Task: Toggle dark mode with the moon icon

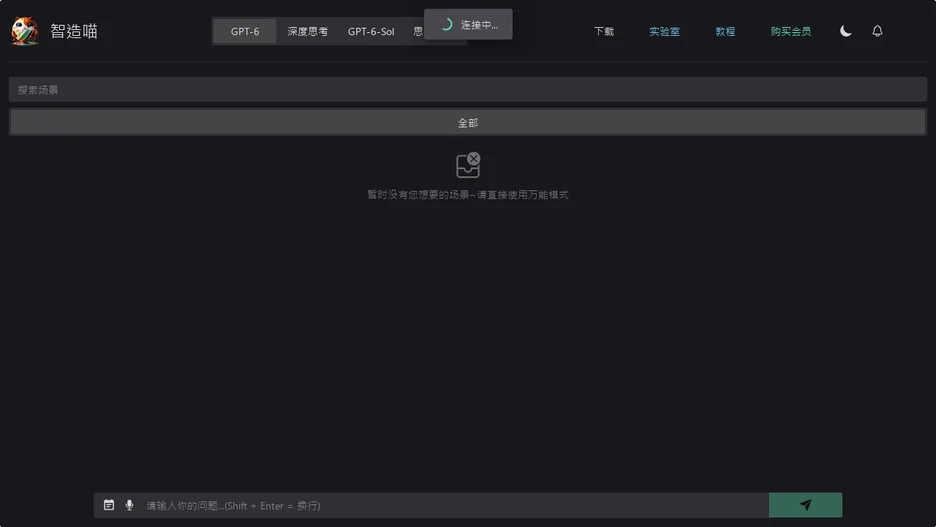Action: tap(845, 31)
